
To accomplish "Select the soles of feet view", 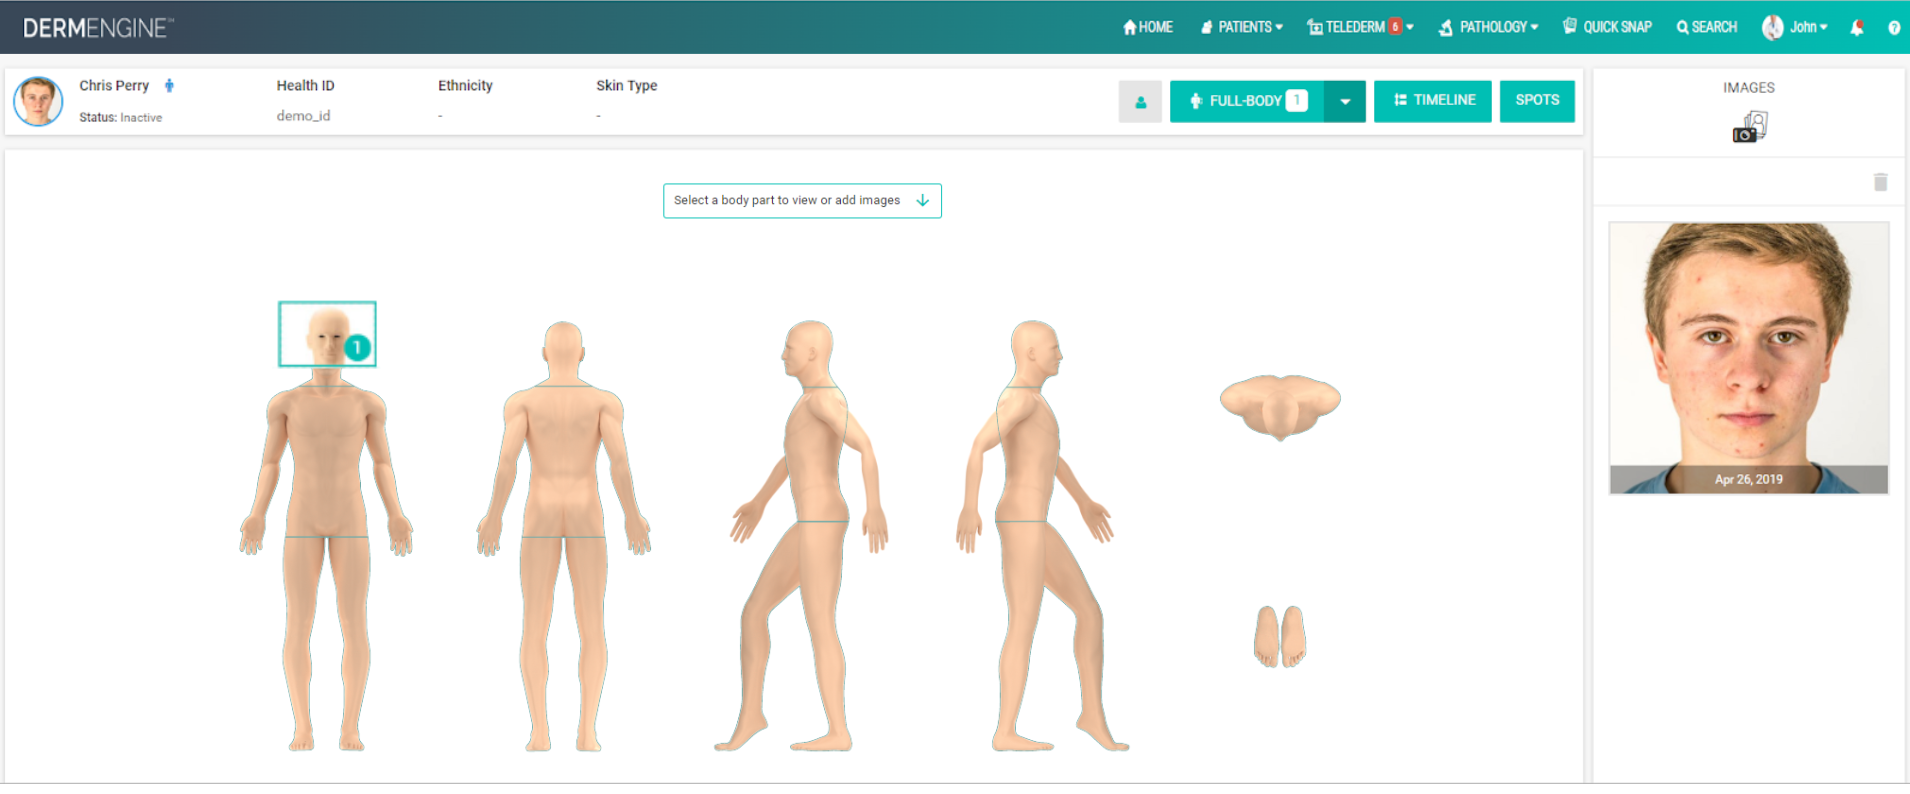I will (1280, 636).
